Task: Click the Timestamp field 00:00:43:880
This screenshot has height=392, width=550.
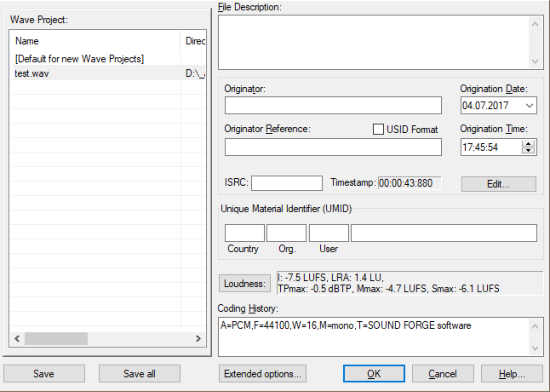Action: click(x=409, y=183)
